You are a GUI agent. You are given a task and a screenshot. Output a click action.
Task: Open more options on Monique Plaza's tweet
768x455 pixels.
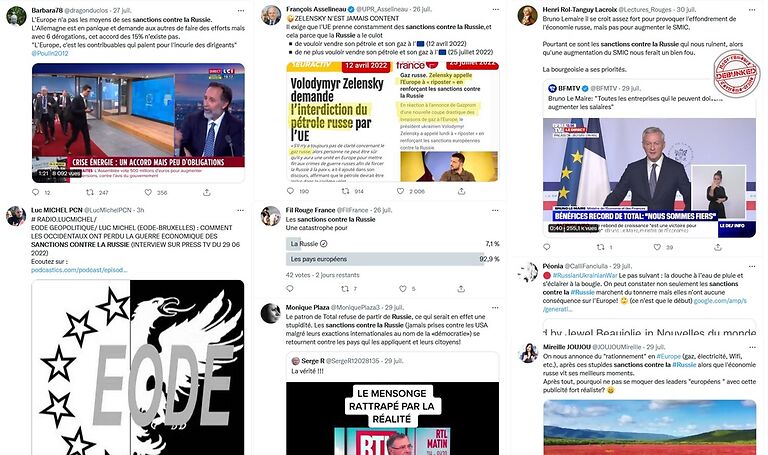pyautogui.click(x=495, y=308)
